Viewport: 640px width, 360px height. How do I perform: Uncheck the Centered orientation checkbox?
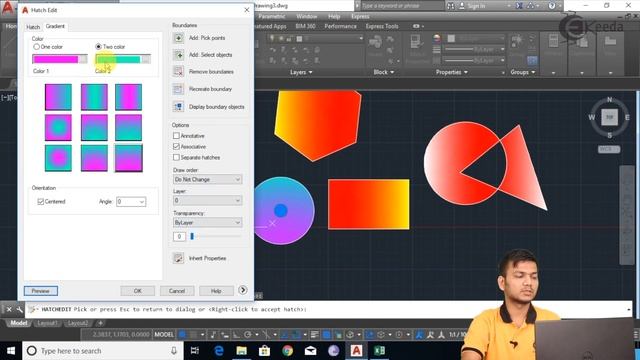tap(40, 202)
